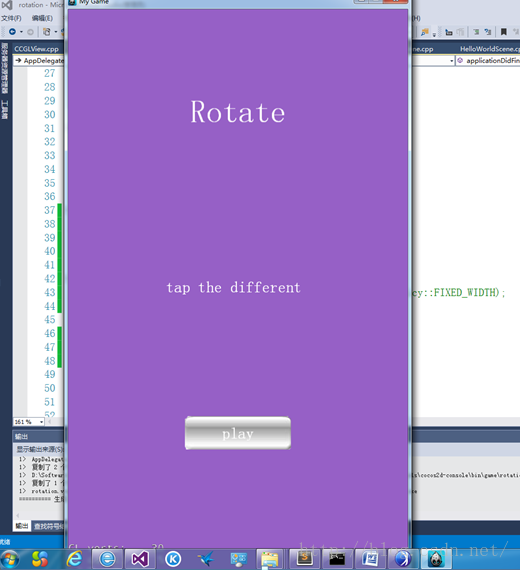Switch to the CCGLView.cpp tab
Image resolution: width=520 pixels, height=570 pixels.
tap(36, 49)
